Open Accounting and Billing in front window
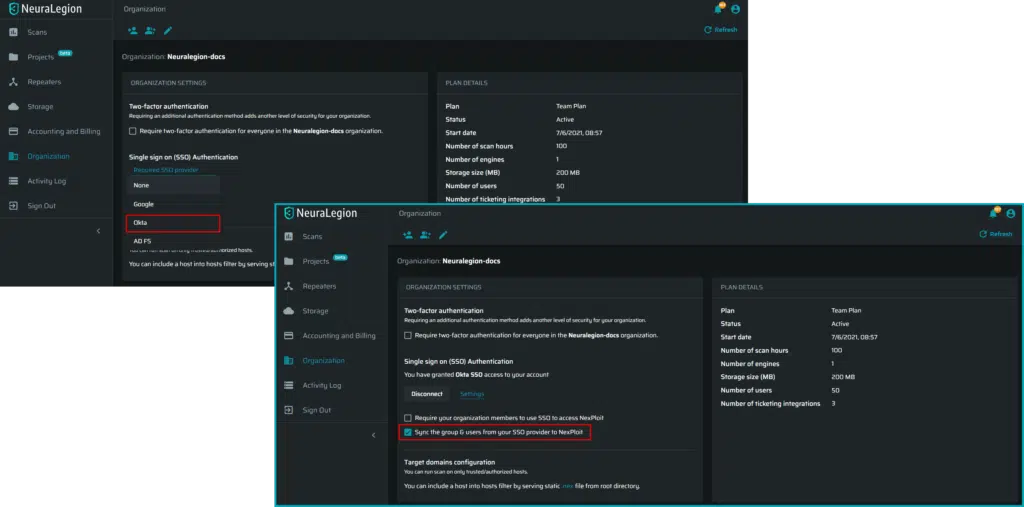The width and height of the screenshot is (1024, 507). click(339, 336)
